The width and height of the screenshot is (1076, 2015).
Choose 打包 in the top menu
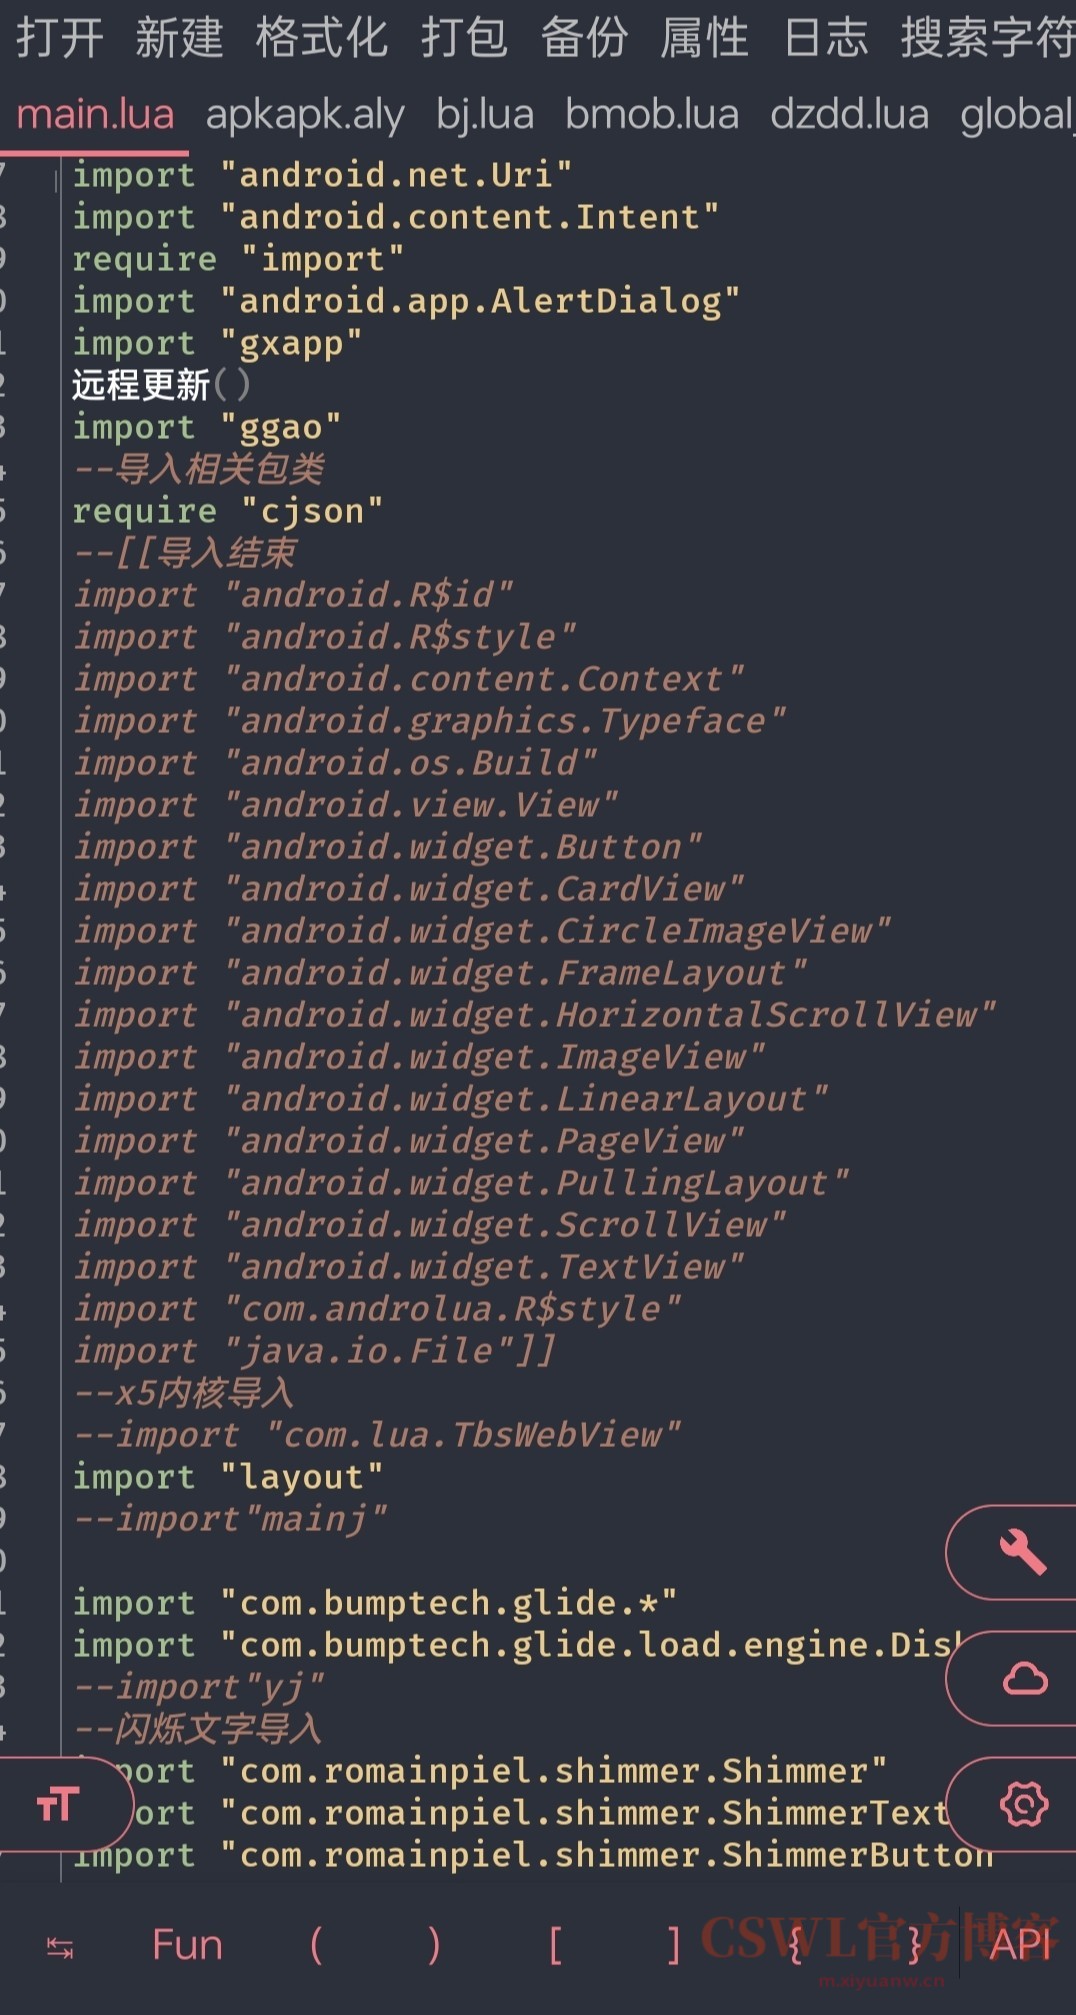(464, 38)
